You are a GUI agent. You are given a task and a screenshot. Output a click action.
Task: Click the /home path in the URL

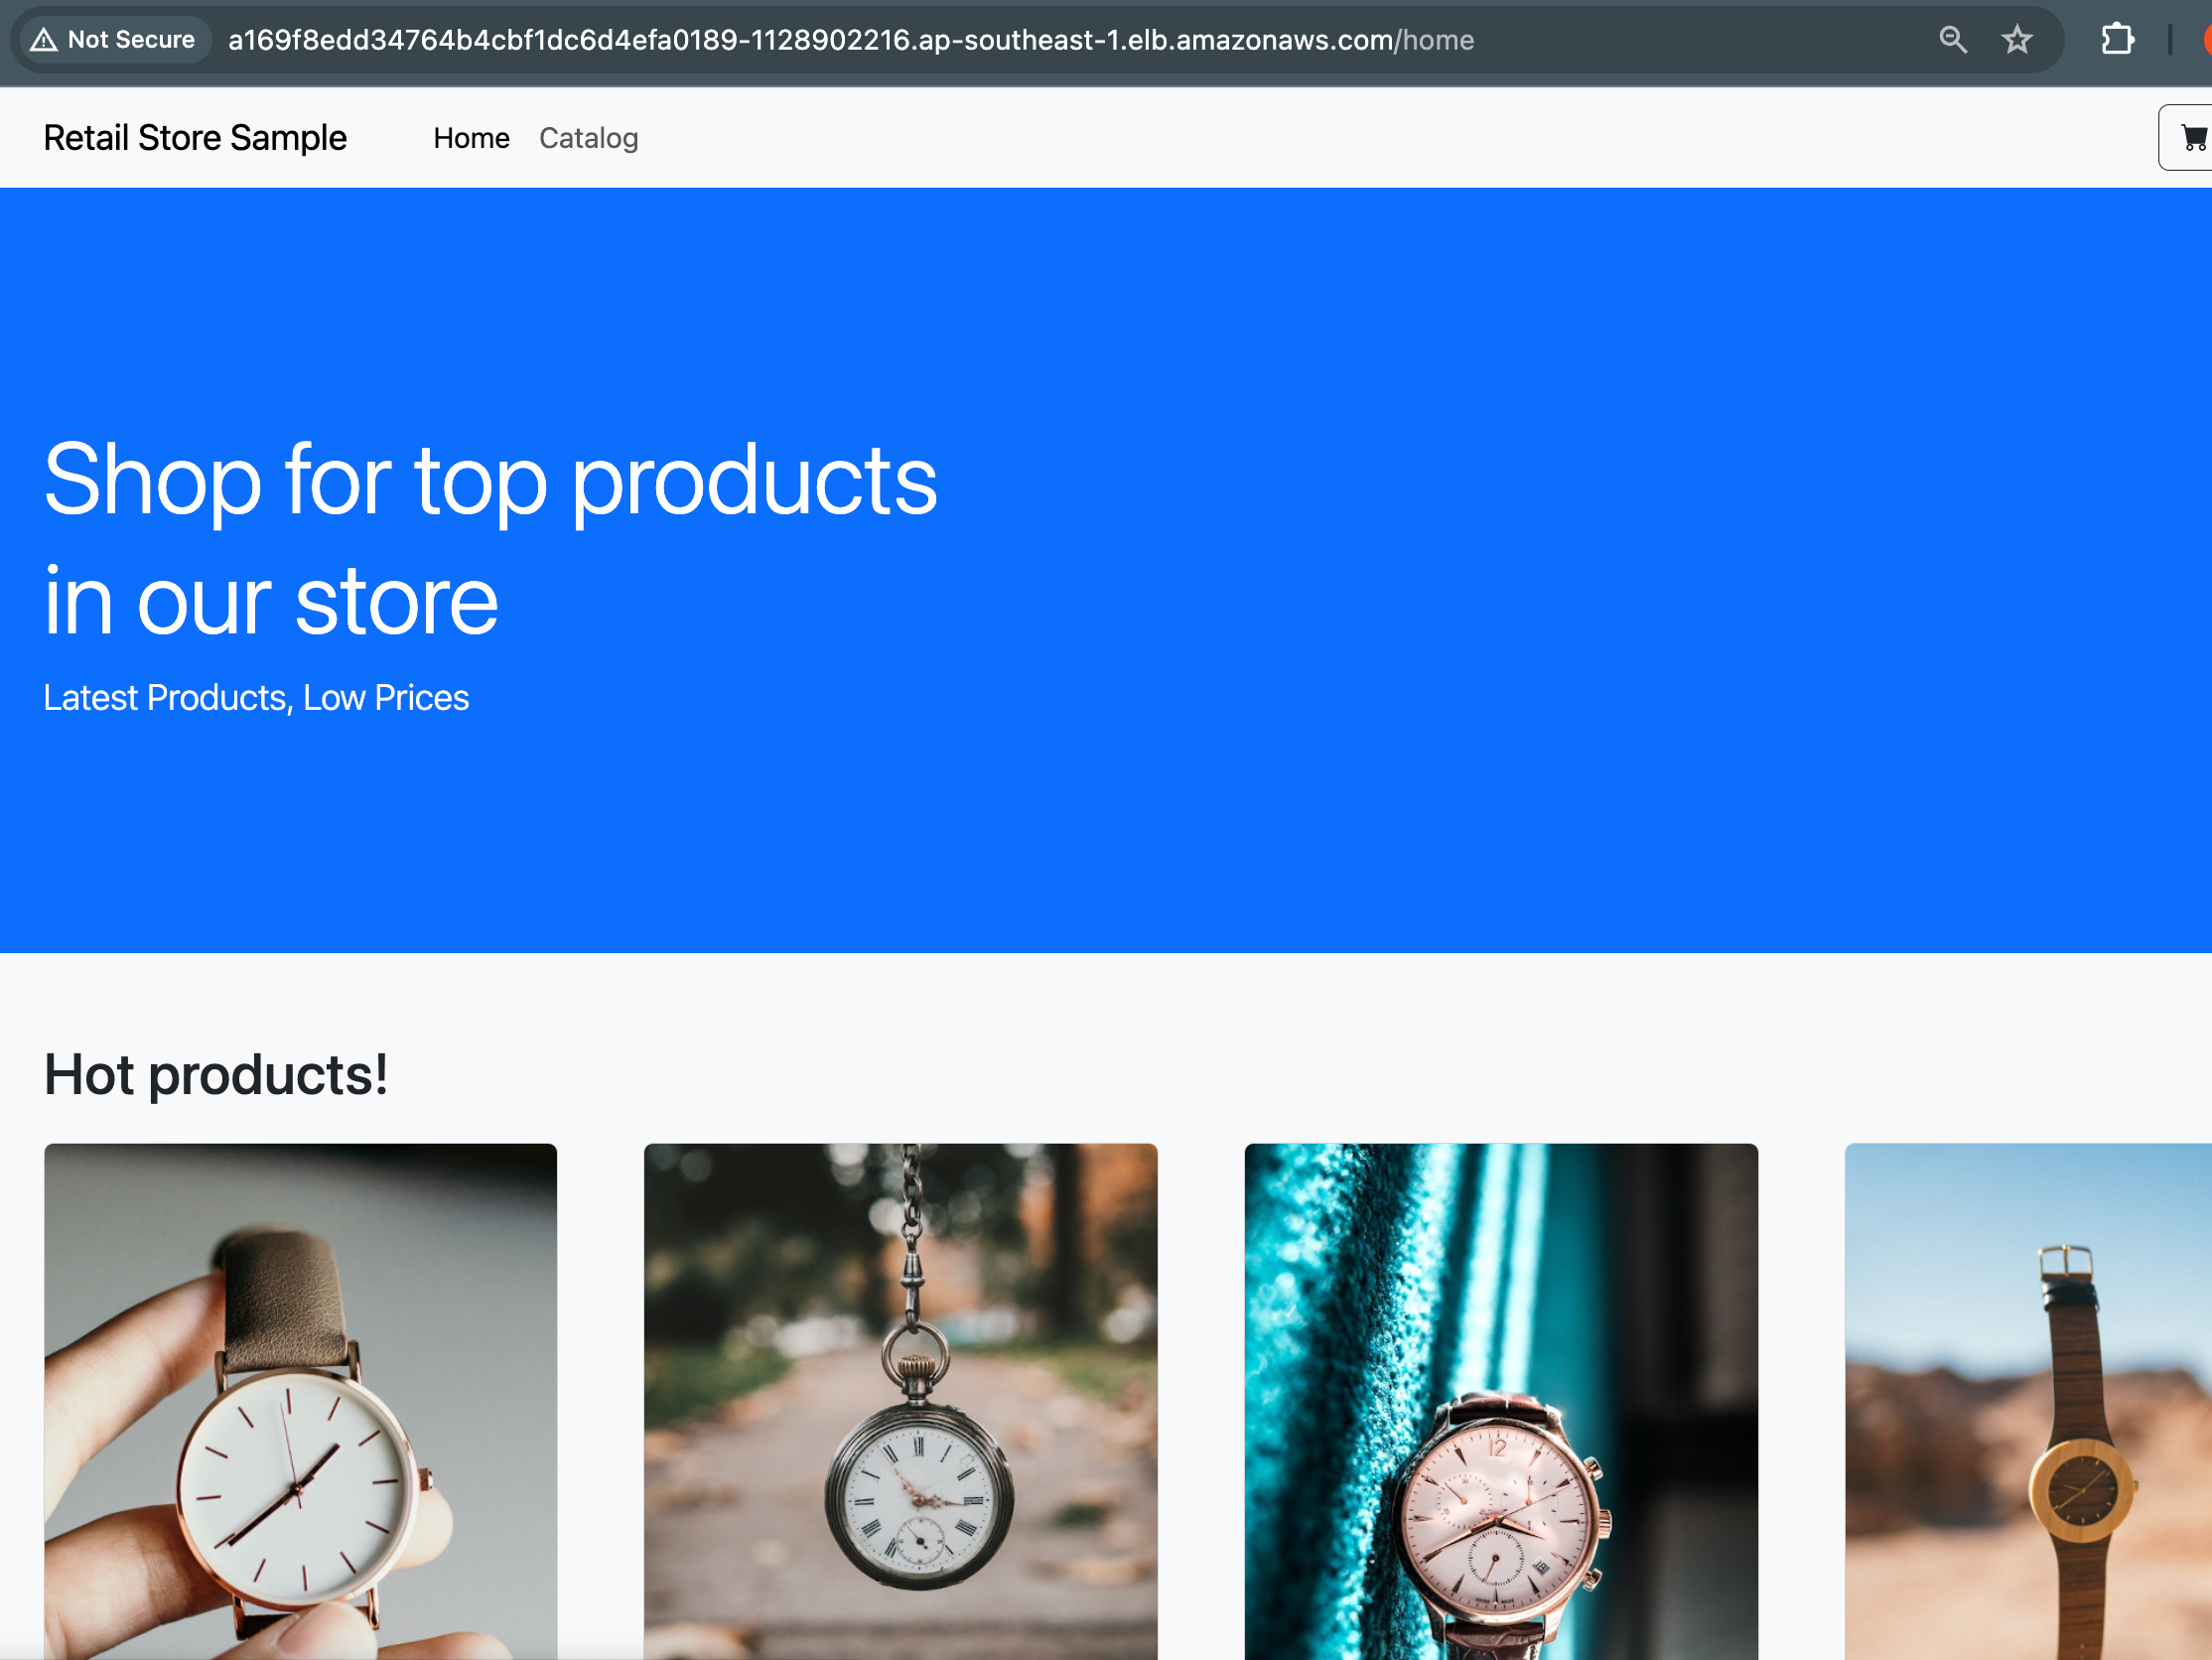tap(1436, 40)
